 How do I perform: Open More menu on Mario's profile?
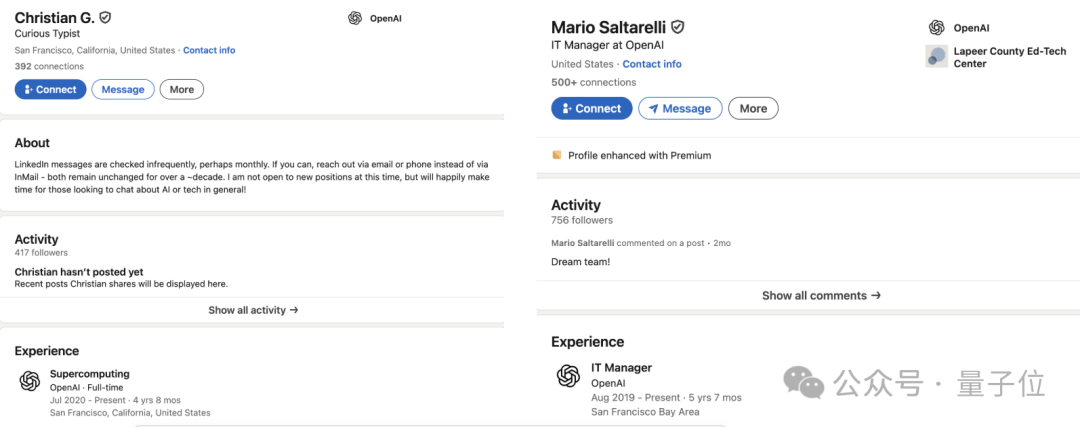pos(753,108)
